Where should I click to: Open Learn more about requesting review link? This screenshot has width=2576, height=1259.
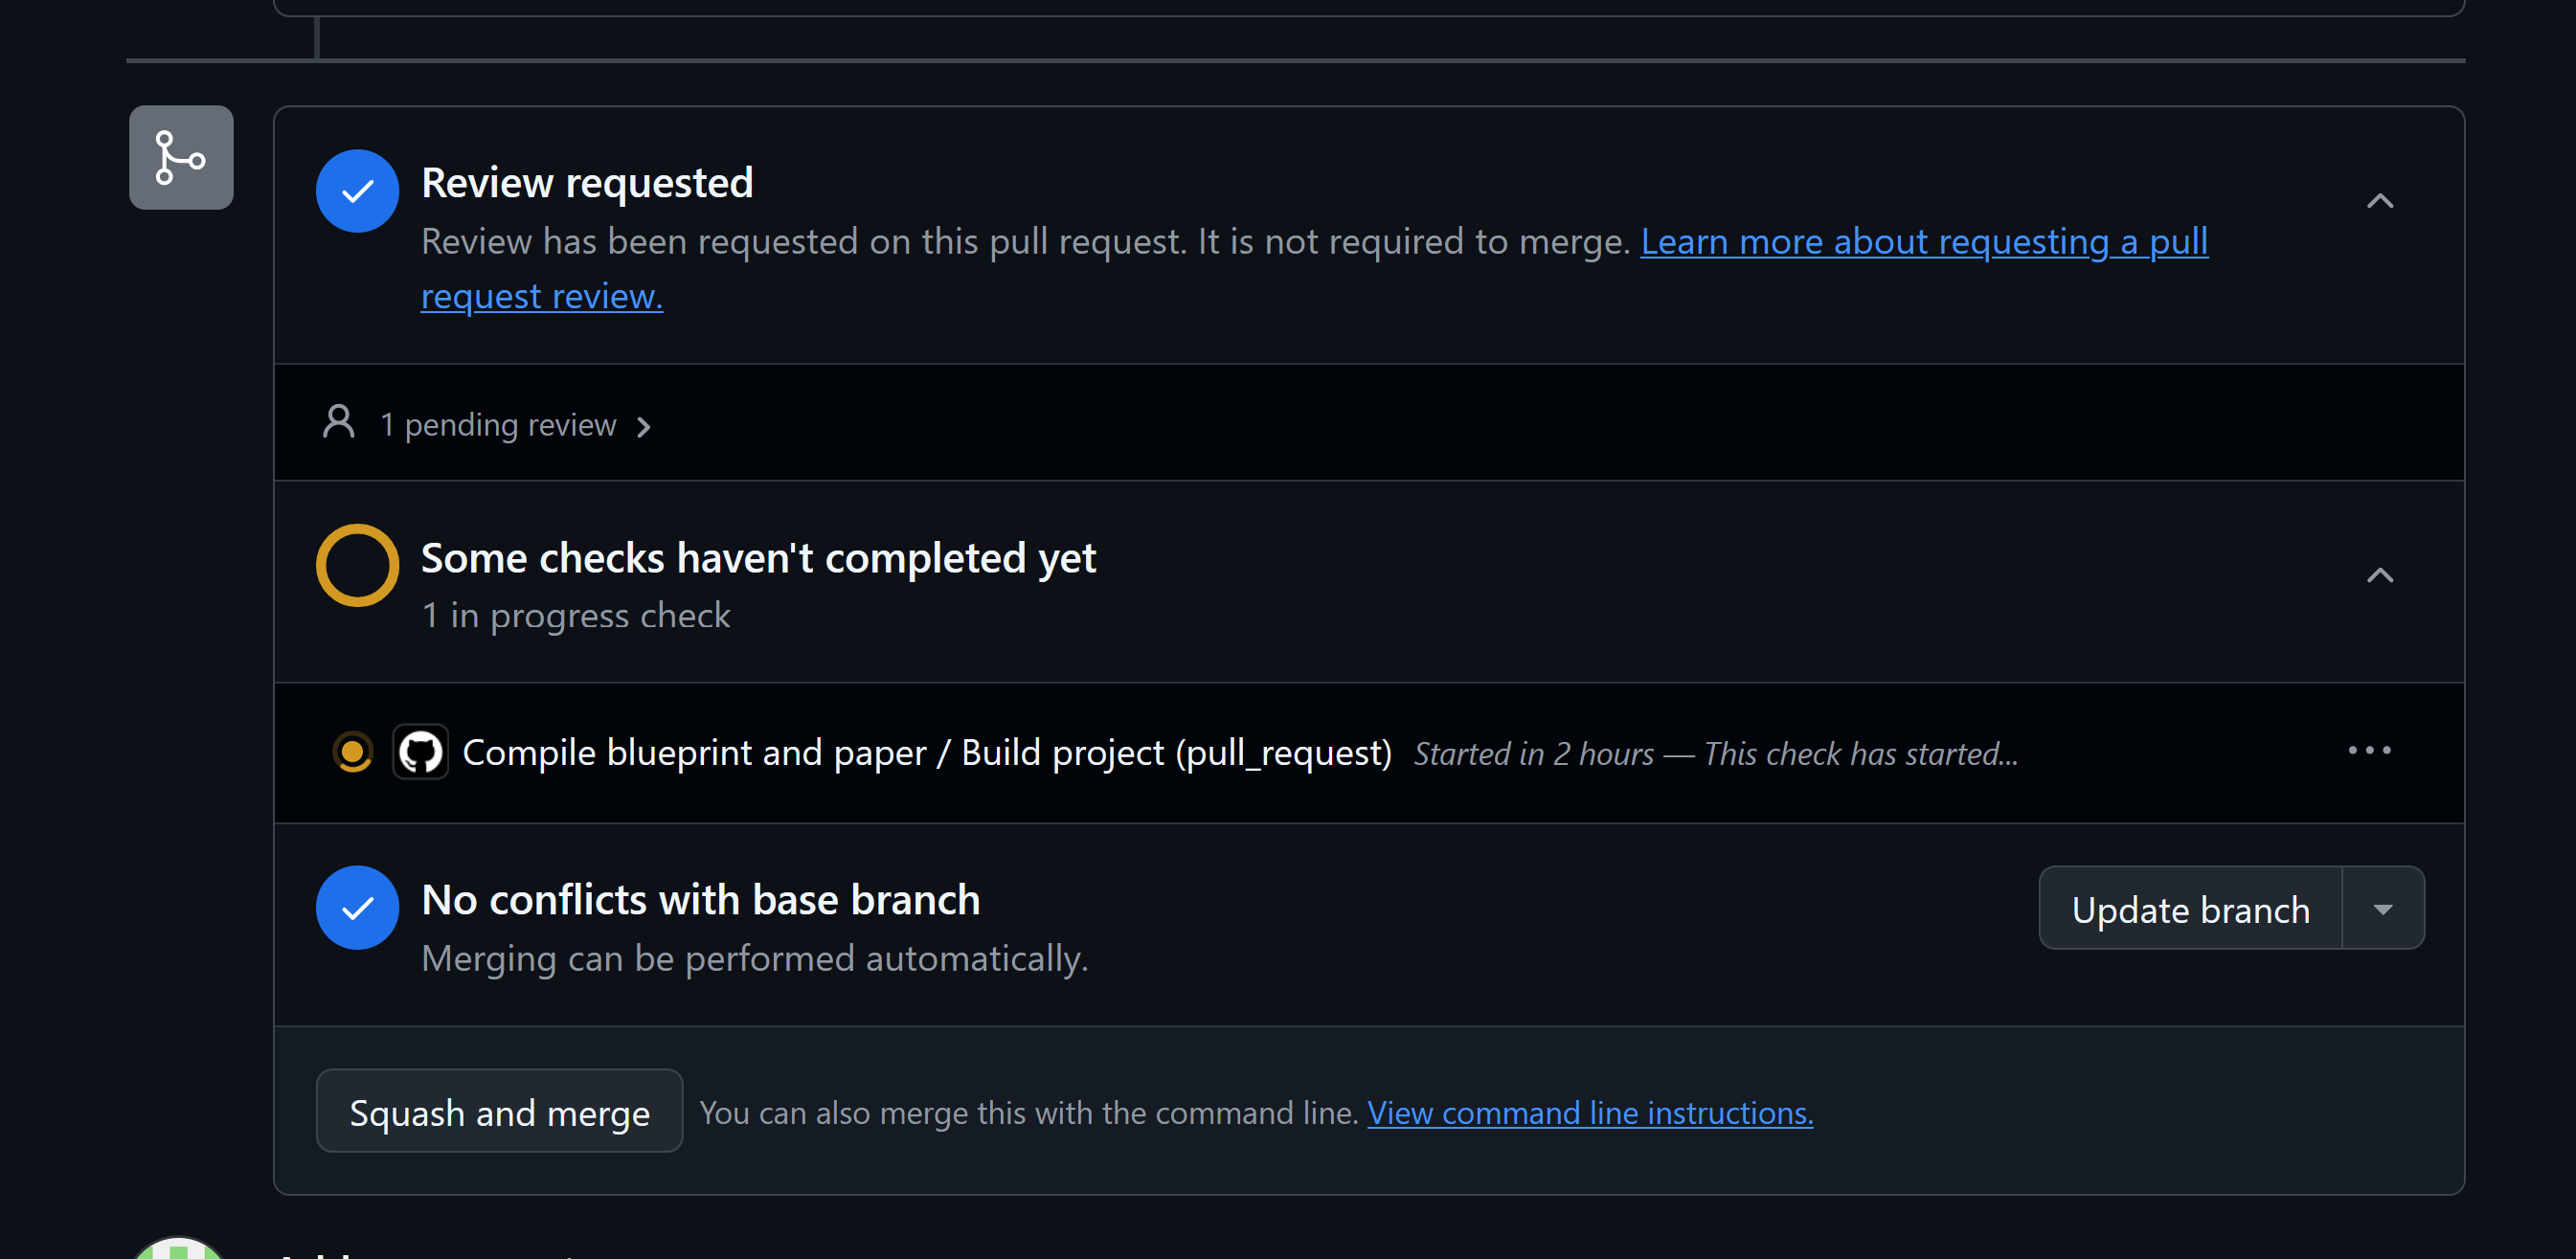[1923, 242]
